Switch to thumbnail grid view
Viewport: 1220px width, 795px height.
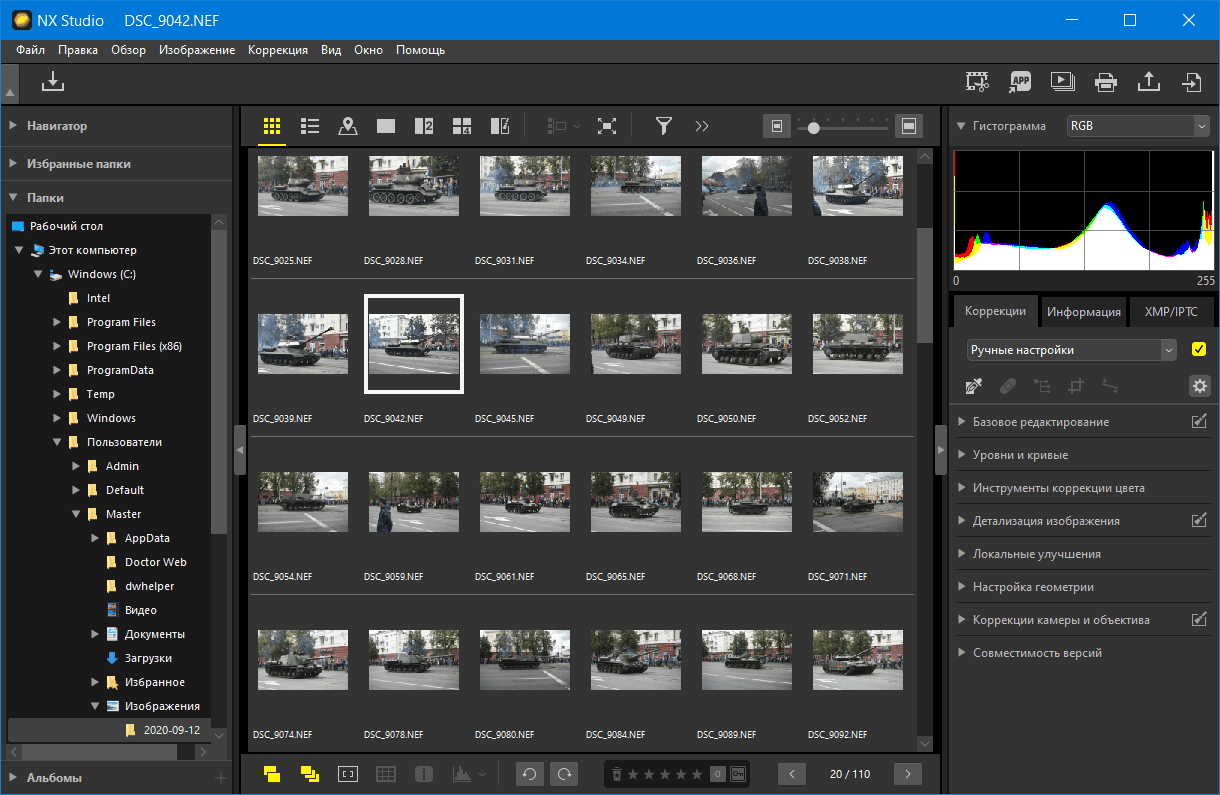[272, 126]
